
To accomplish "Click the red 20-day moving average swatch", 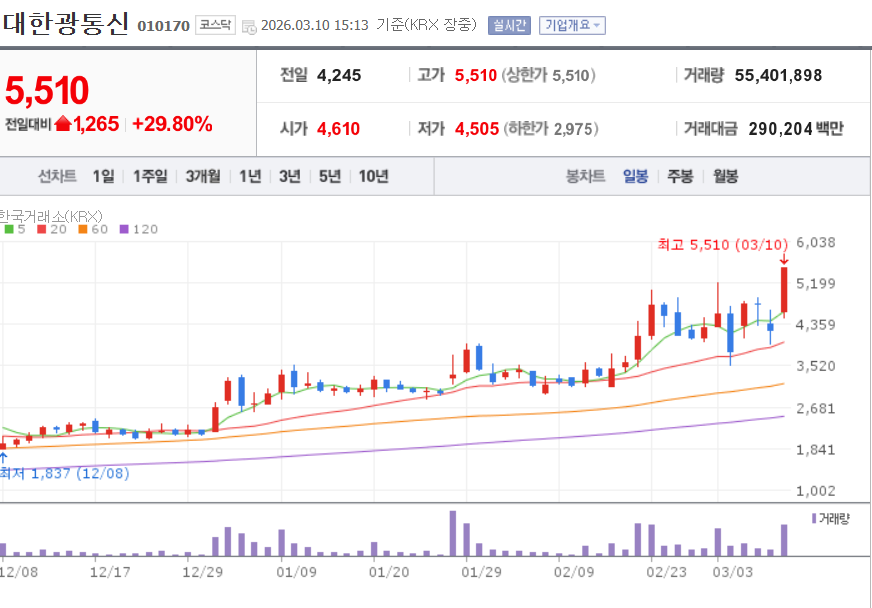I will pyautogui.click(x=42, y=229).
